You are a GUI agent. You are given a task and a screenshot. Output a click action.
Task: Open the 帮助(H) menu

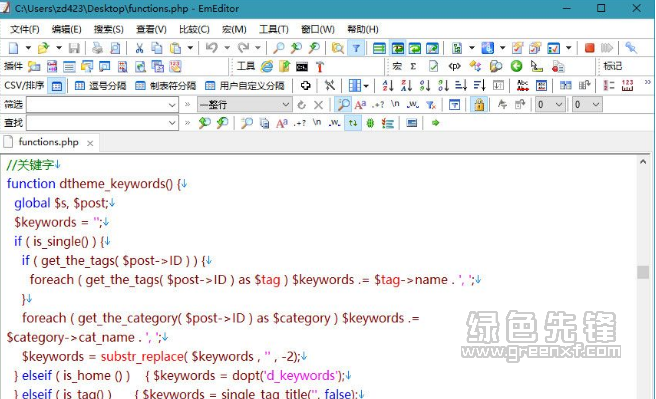[x=363, y=29]
